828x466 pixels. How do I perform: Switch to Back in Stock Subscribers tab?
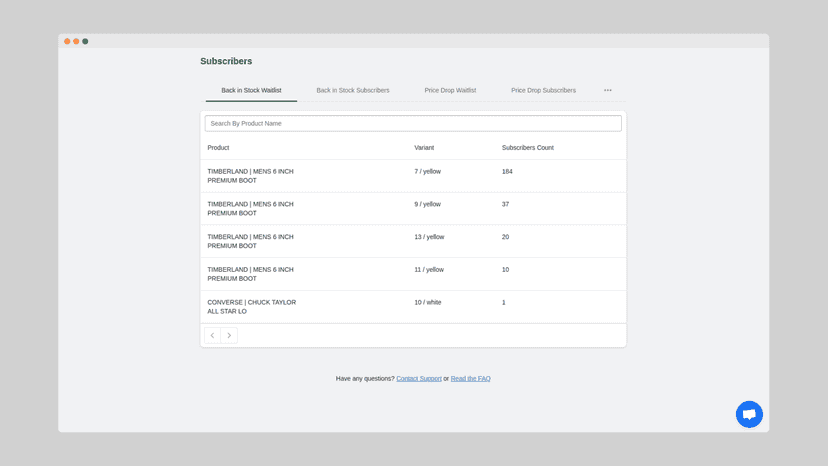[x=353, y=90]
